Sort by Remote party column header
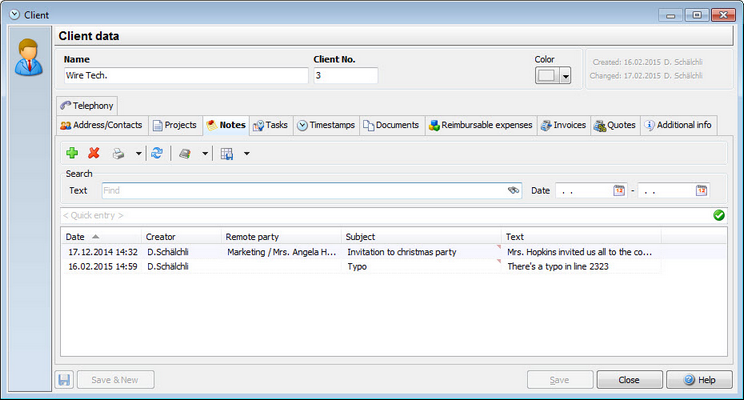 (281, 236)
